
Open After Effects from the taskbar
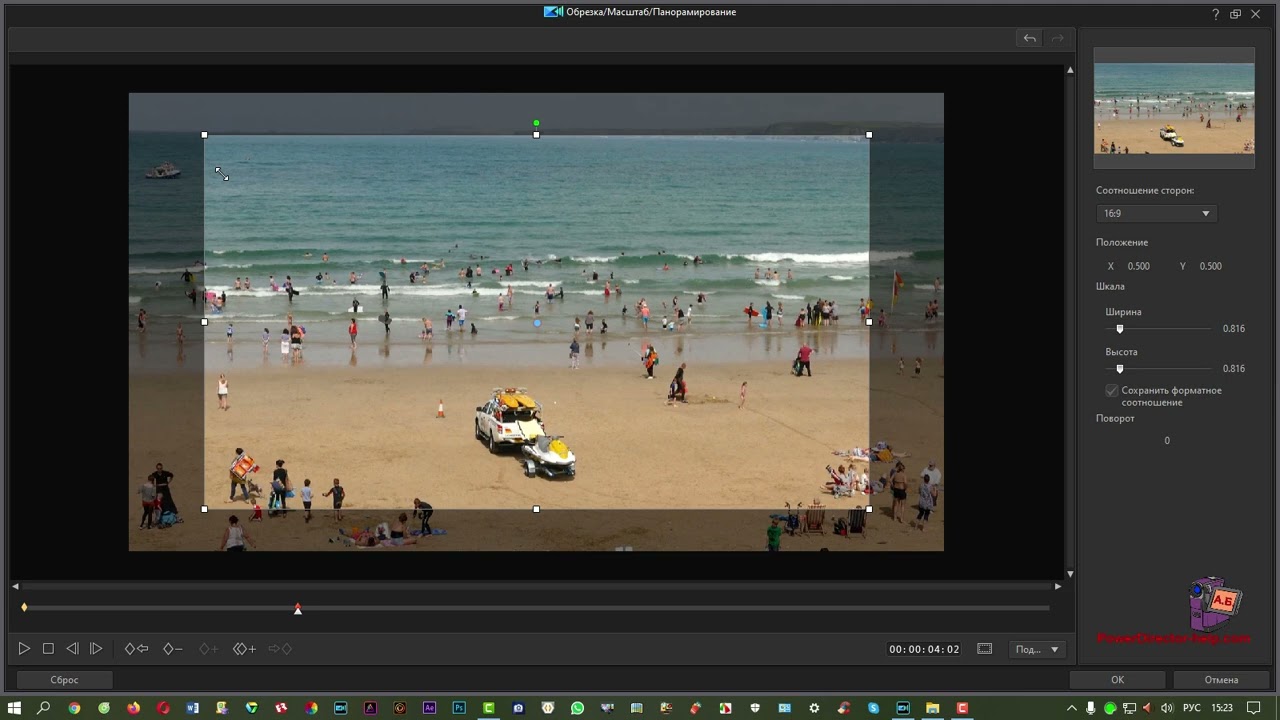tap(429, 708)
